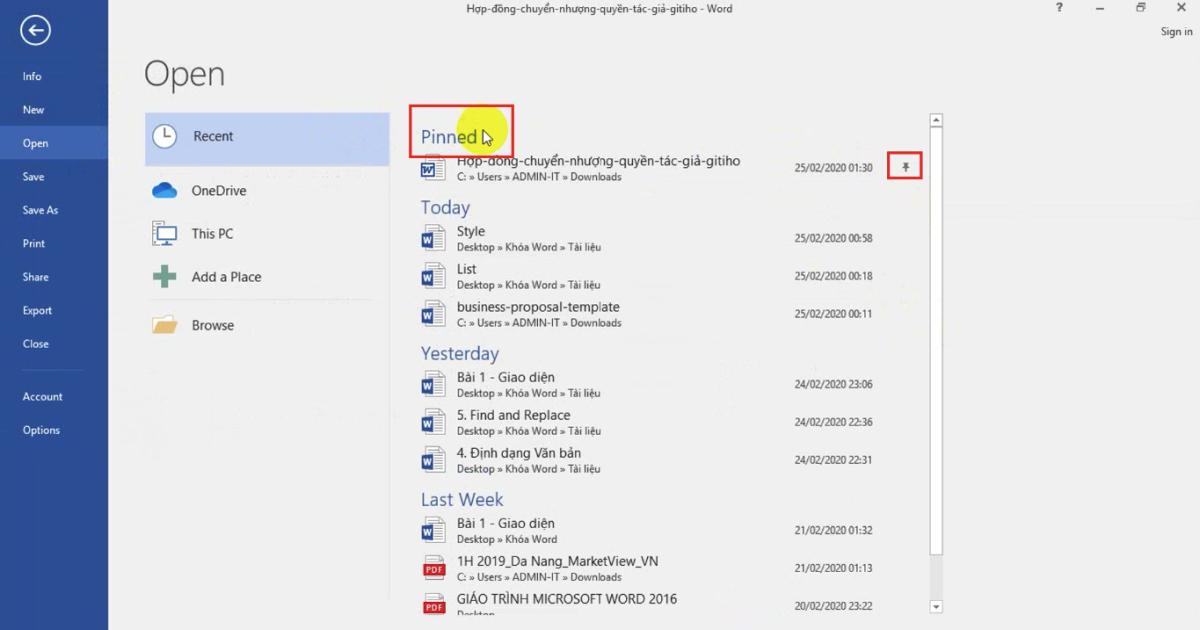The image size is (1200, 630).
Task: Select New in the backstage menu
Action: tap(33, 110)
